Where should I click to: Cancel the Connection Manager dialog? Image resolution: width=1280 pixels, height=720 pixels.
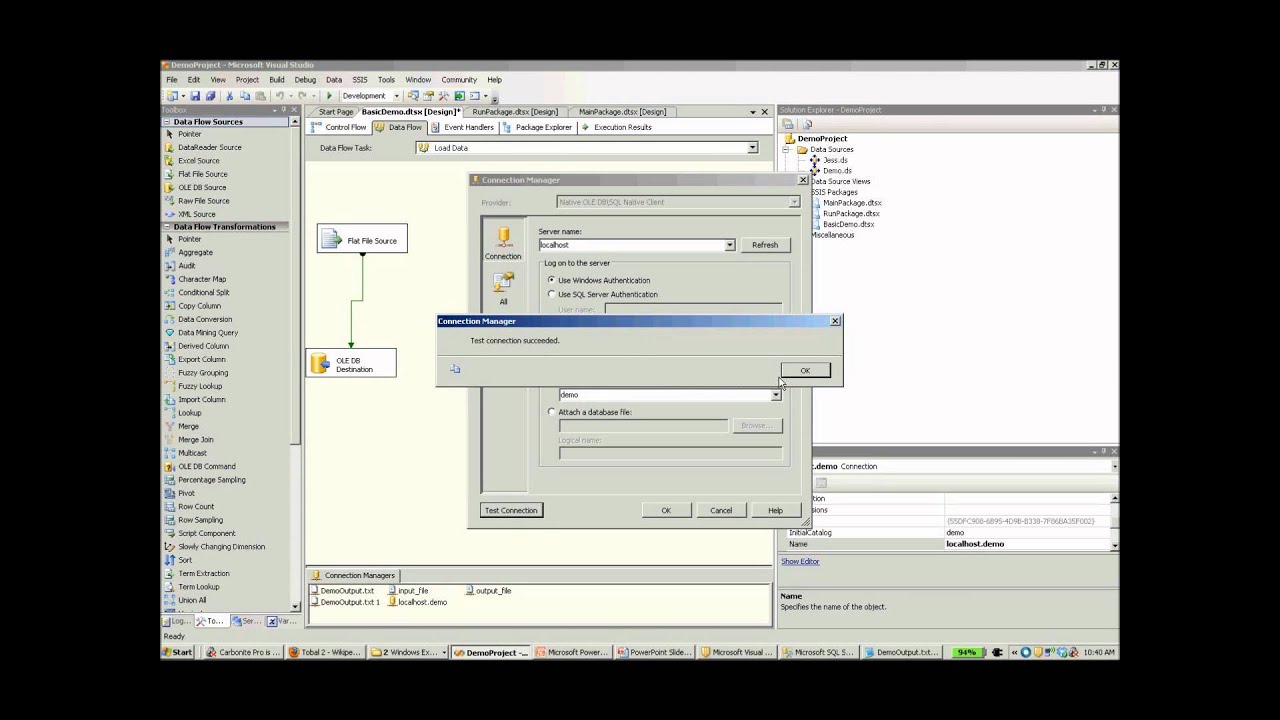721,510
